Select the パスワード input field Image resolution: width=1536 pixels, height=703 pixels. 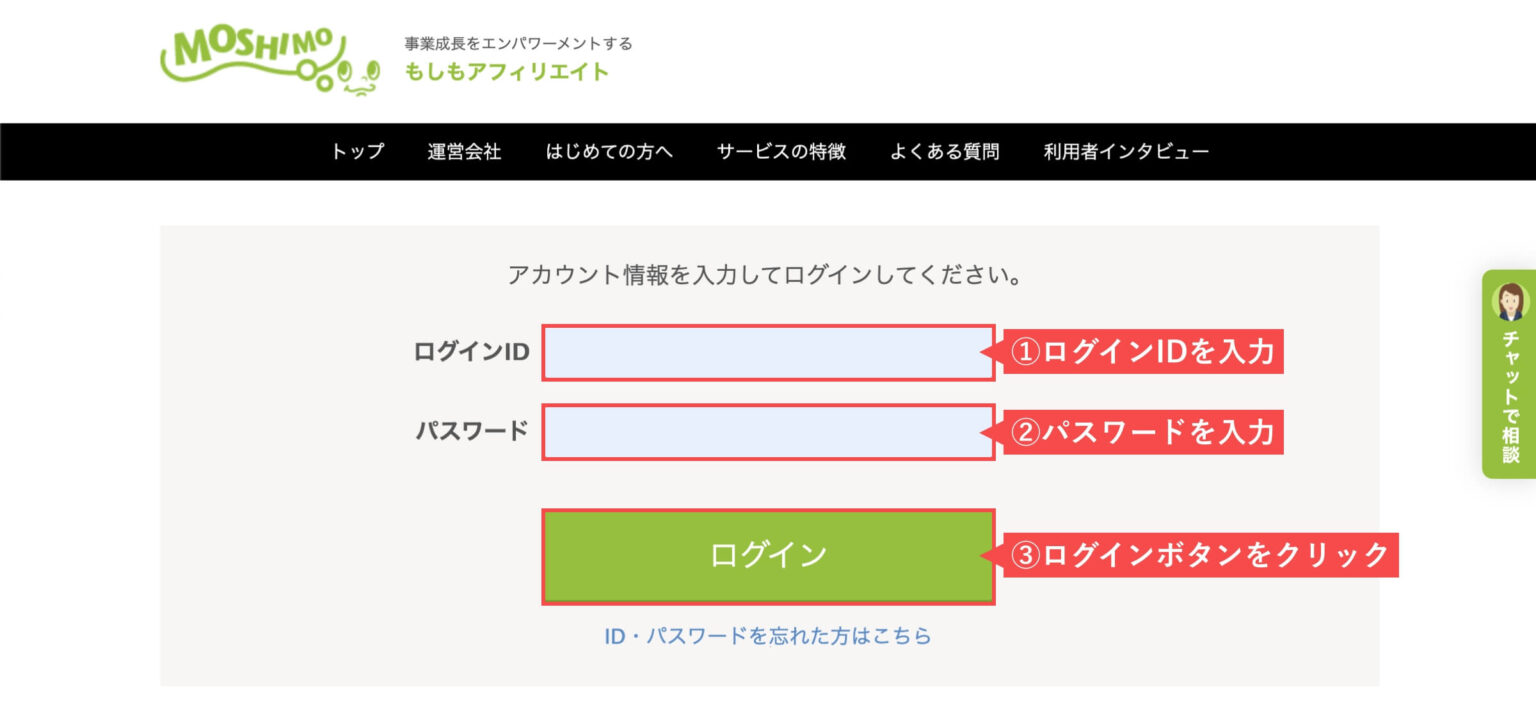[x=767, y=432]
